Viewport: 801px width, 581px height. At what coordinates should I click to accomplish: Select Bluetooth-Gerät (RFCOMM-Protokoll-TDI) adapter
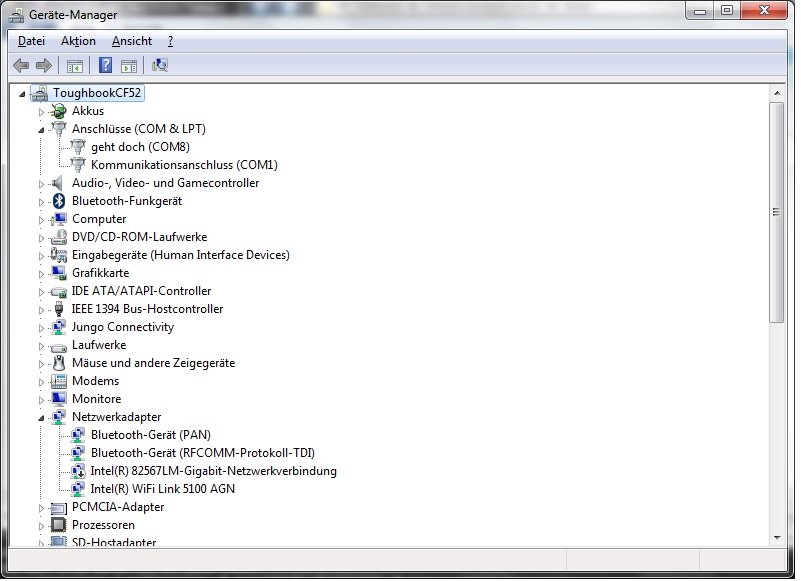(203, 453)
